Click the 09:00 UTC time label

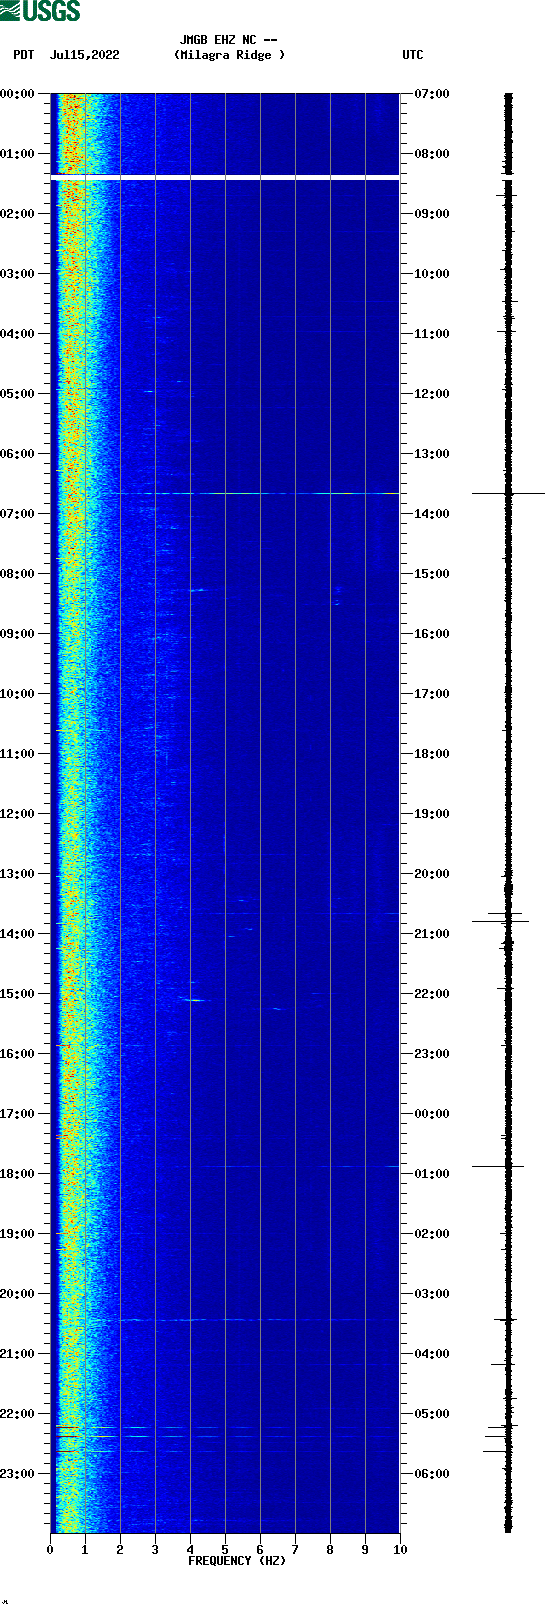point(431,214)
